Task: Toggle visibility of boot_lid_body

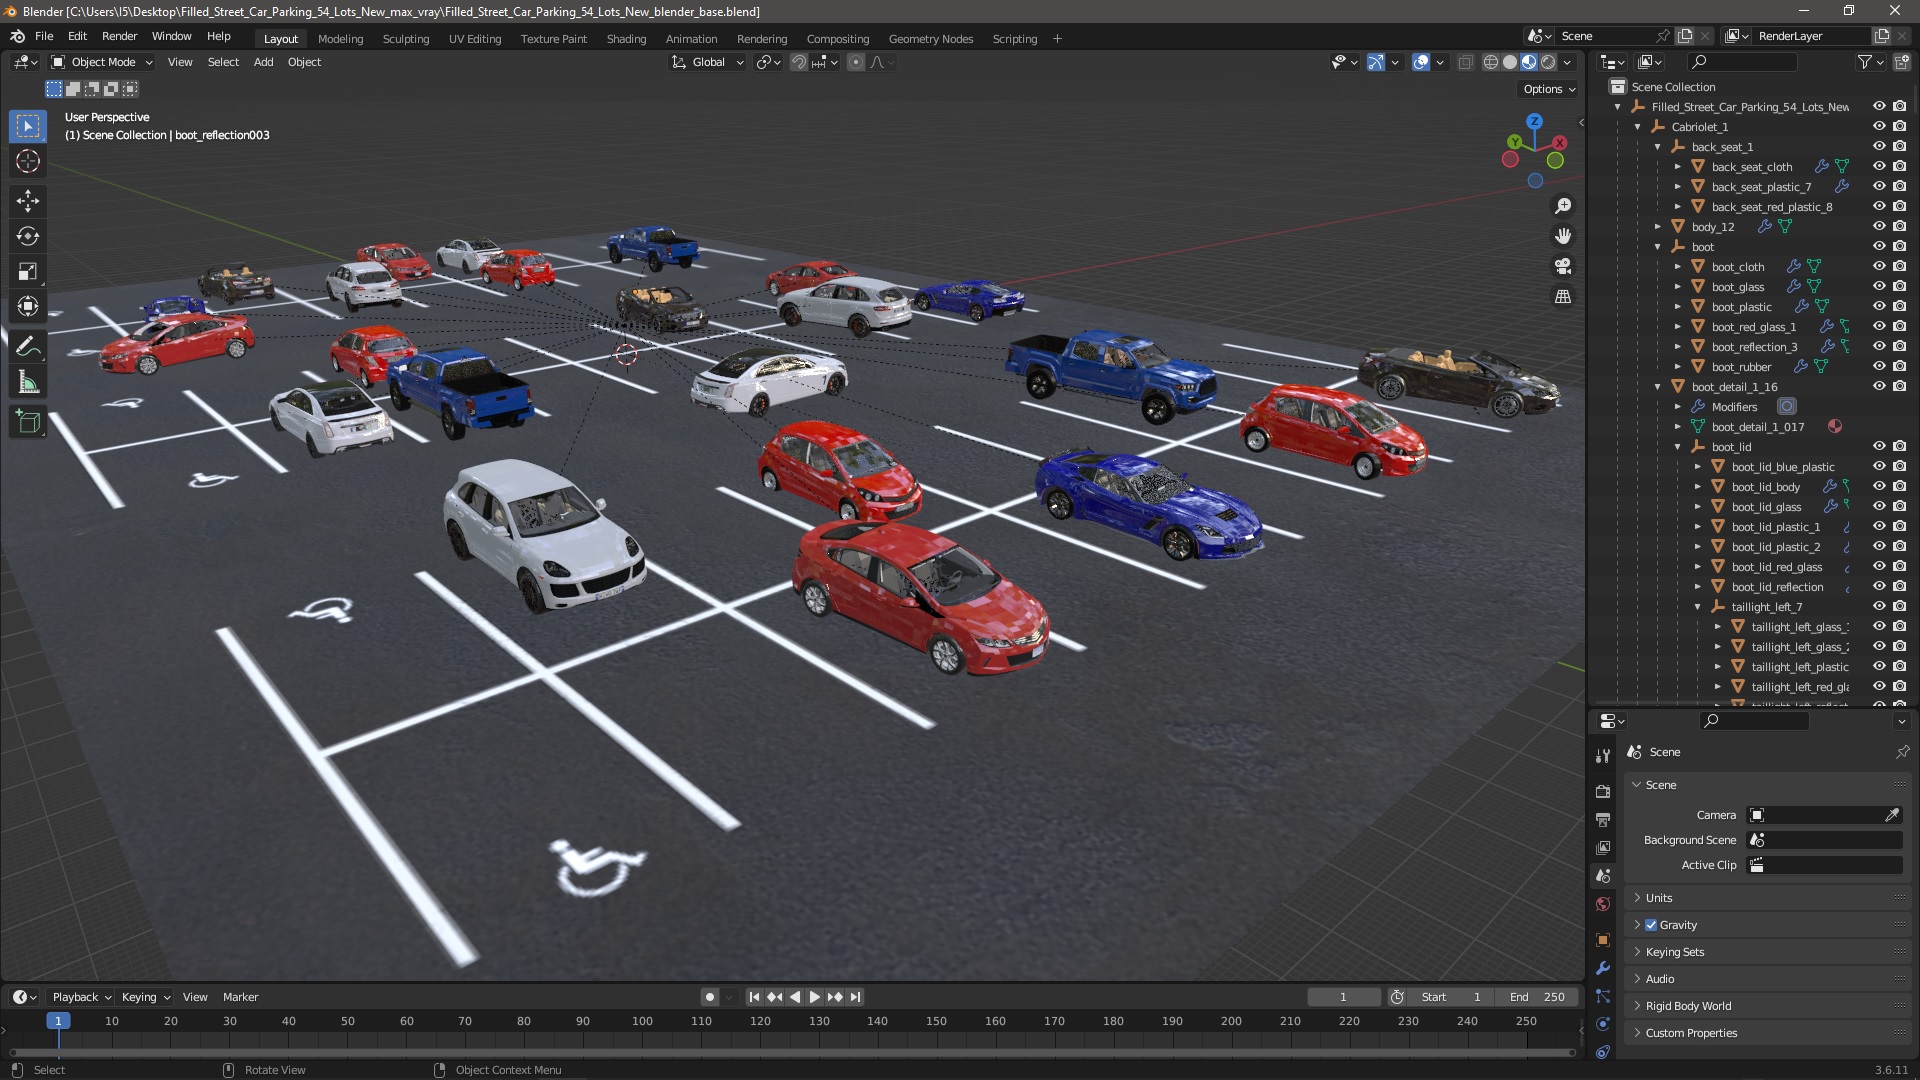Action: 1879,486
